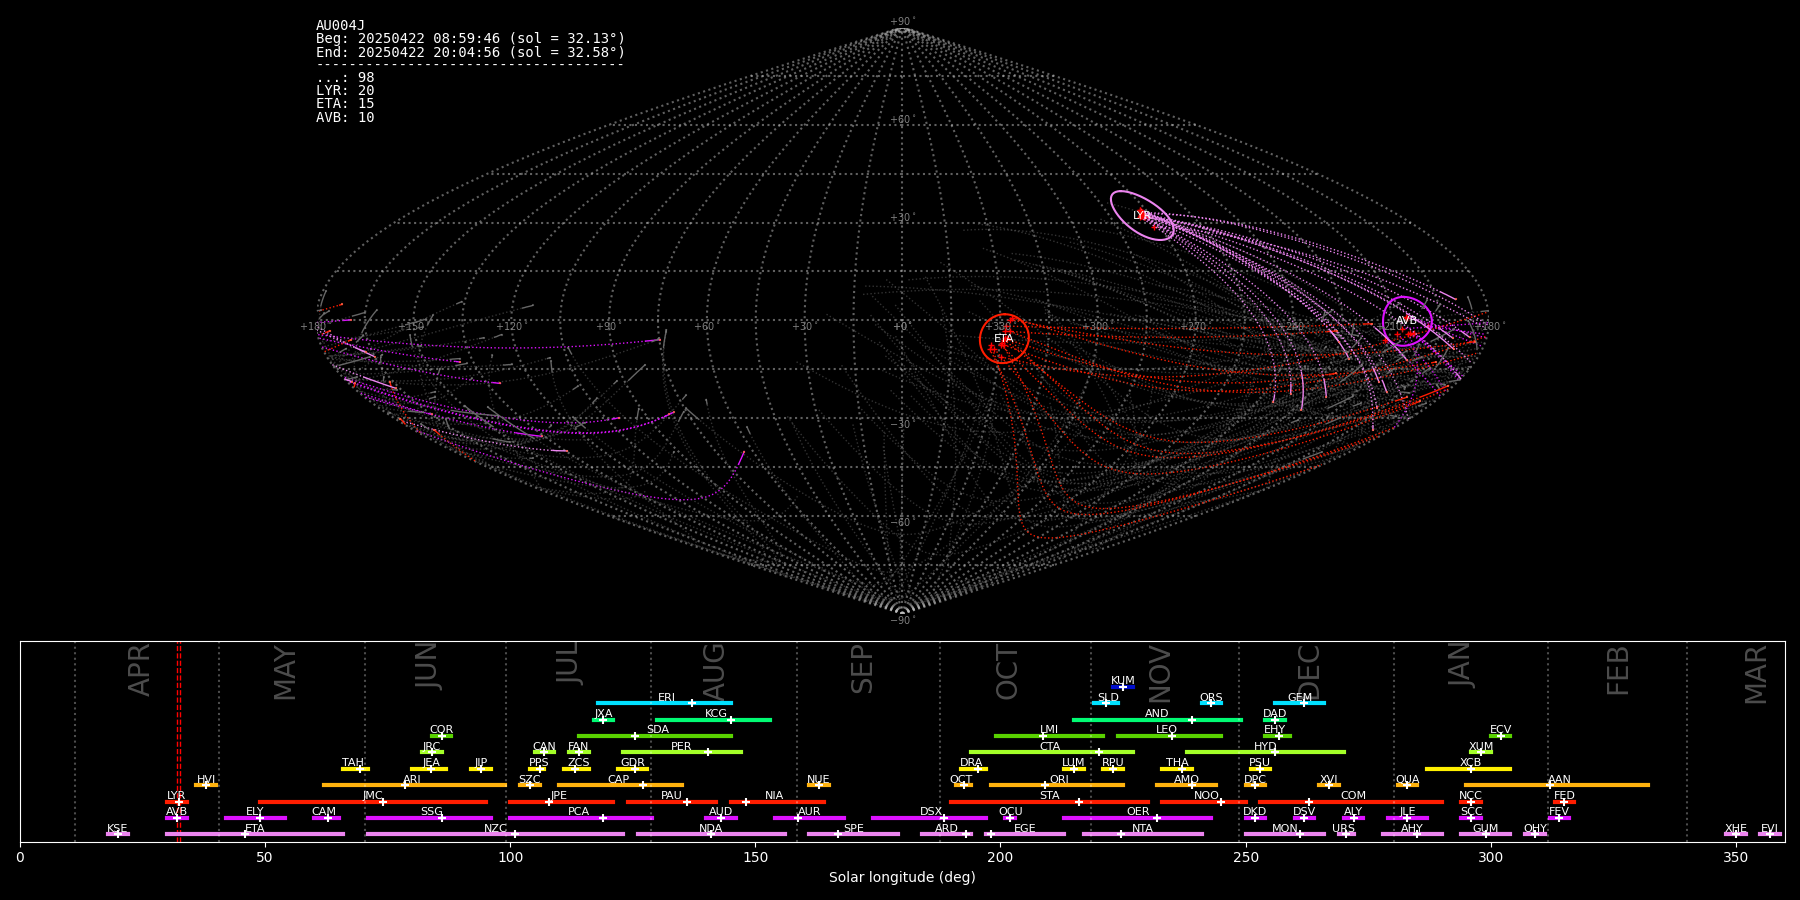The image size is (1800, 900).
Task: Click the GEM shower label in timeline
Action: tap(1300, 698)
